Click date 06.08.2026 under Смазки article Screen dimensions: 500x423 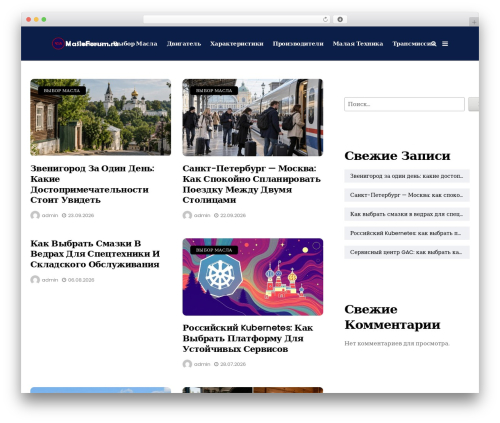tap(81, 280)
